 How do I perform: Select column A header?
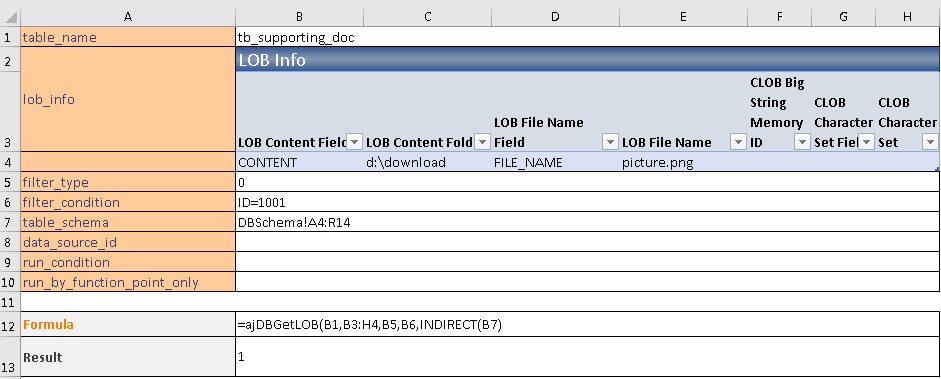[x=128, y=17]
